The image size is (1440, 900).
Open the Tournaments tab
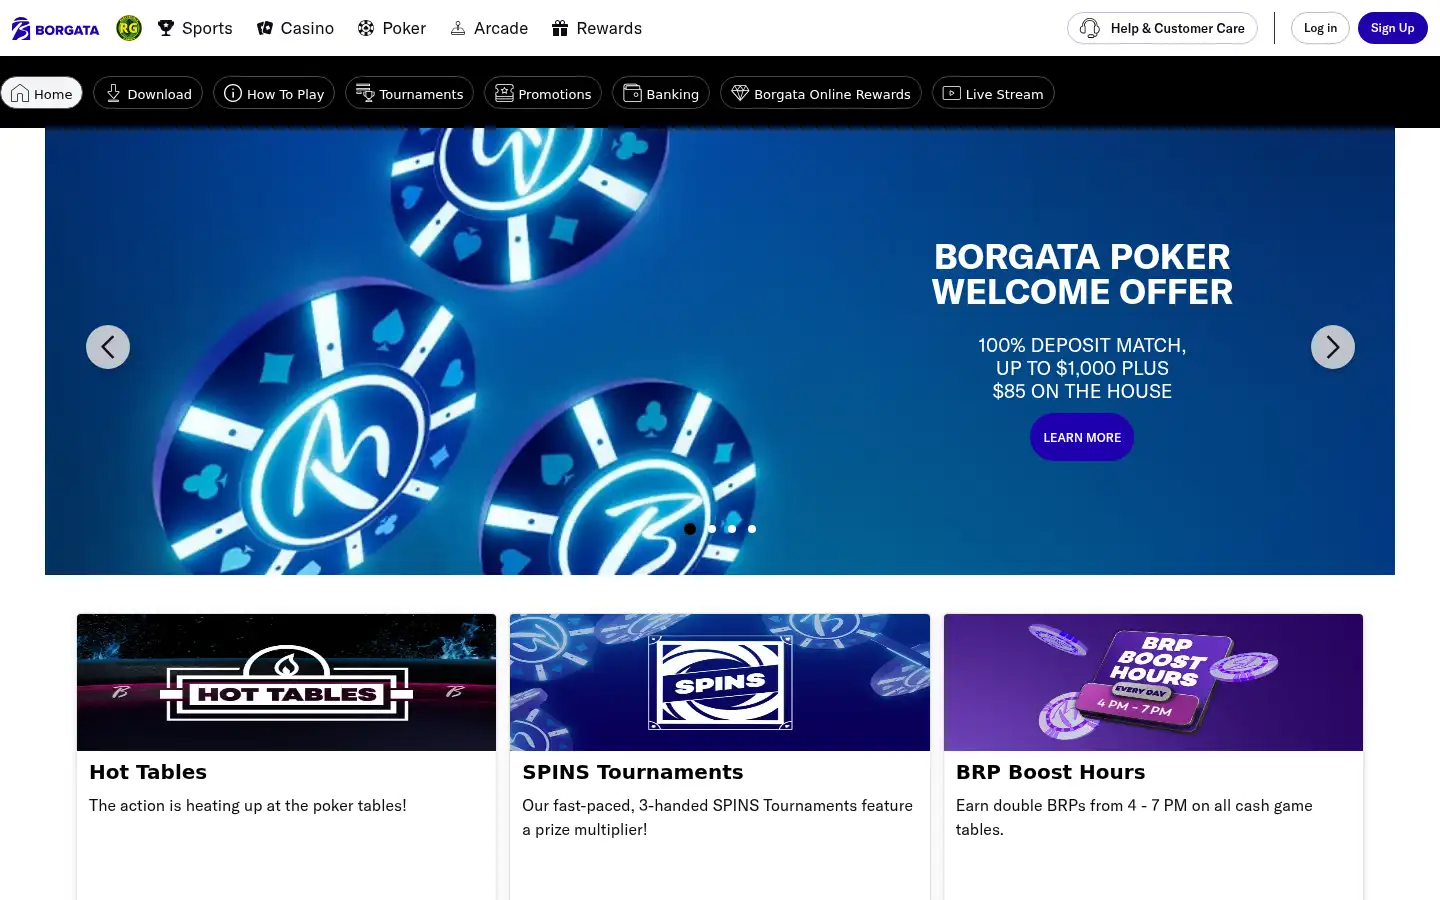[409, 93]
